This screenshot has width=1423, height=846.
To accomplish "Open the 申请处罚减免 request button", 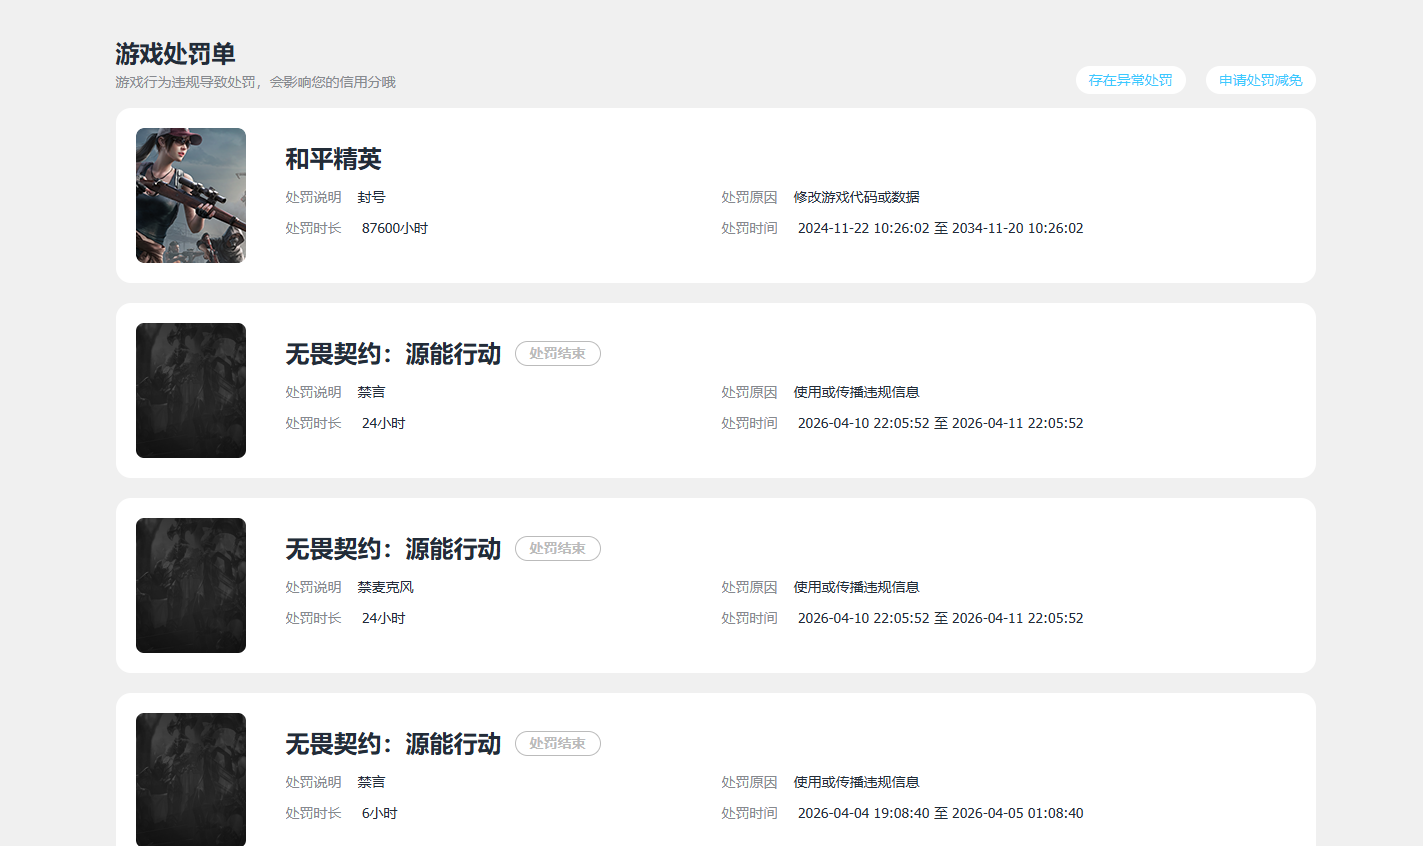I will click(1260, 80).
